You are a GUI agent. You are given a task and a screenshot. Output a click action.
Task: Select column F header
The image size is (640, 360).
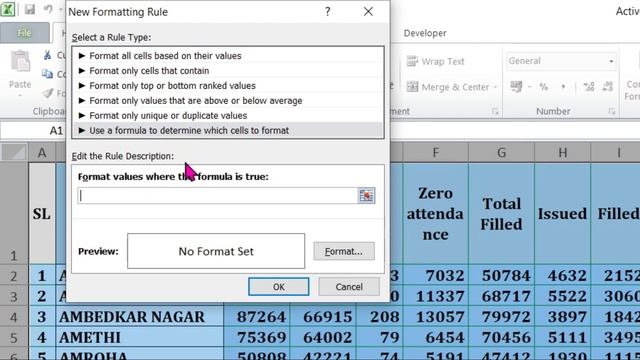point(436,153)
